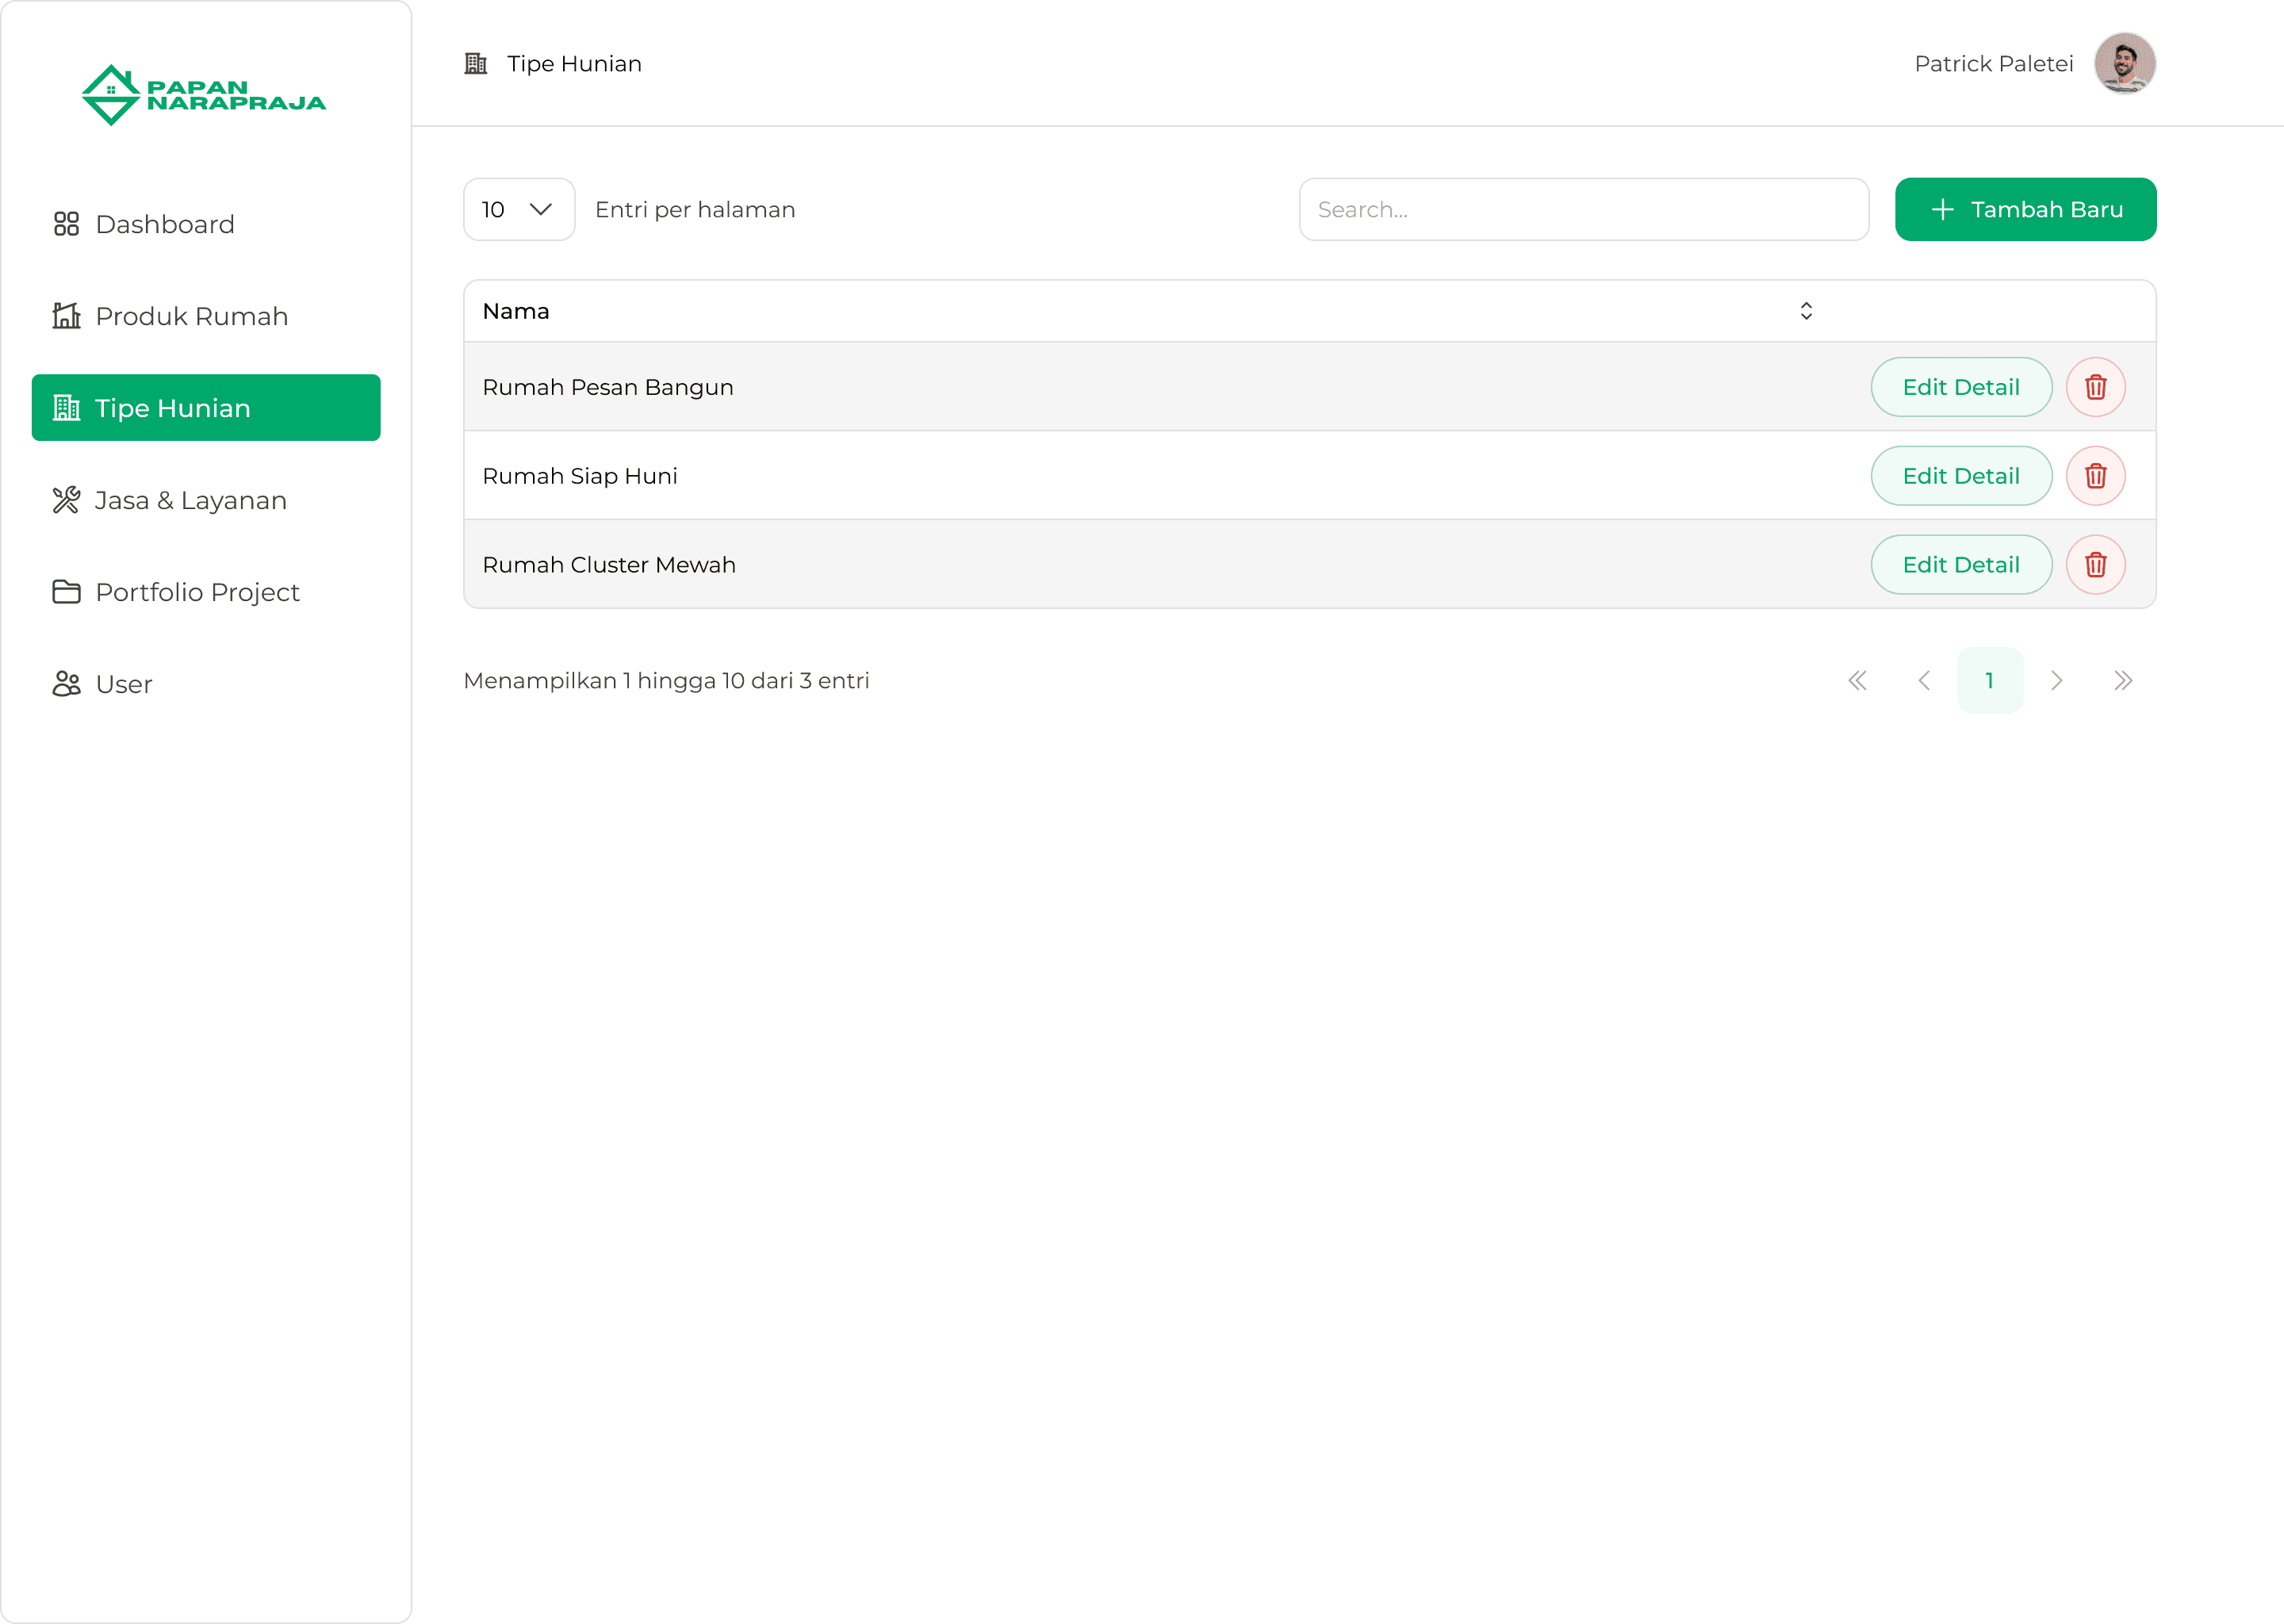Remove Rumah Cluster Mewah via trash icon

coord(2095,565)
